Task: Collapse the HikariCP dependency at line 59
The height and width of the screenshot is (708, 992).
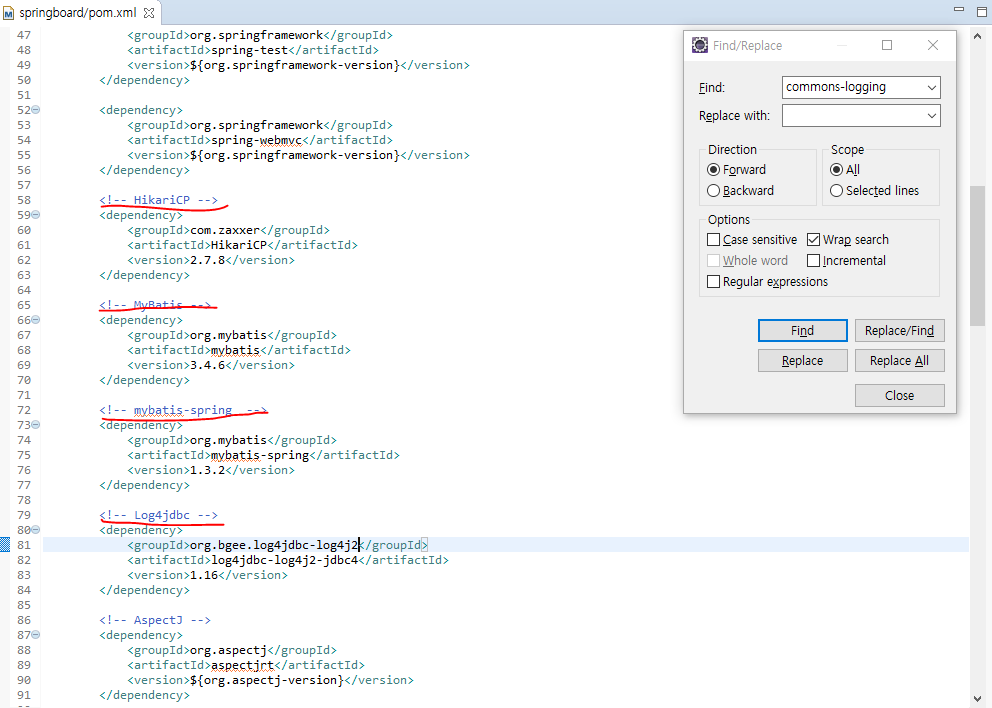Action: click(36, 215)
